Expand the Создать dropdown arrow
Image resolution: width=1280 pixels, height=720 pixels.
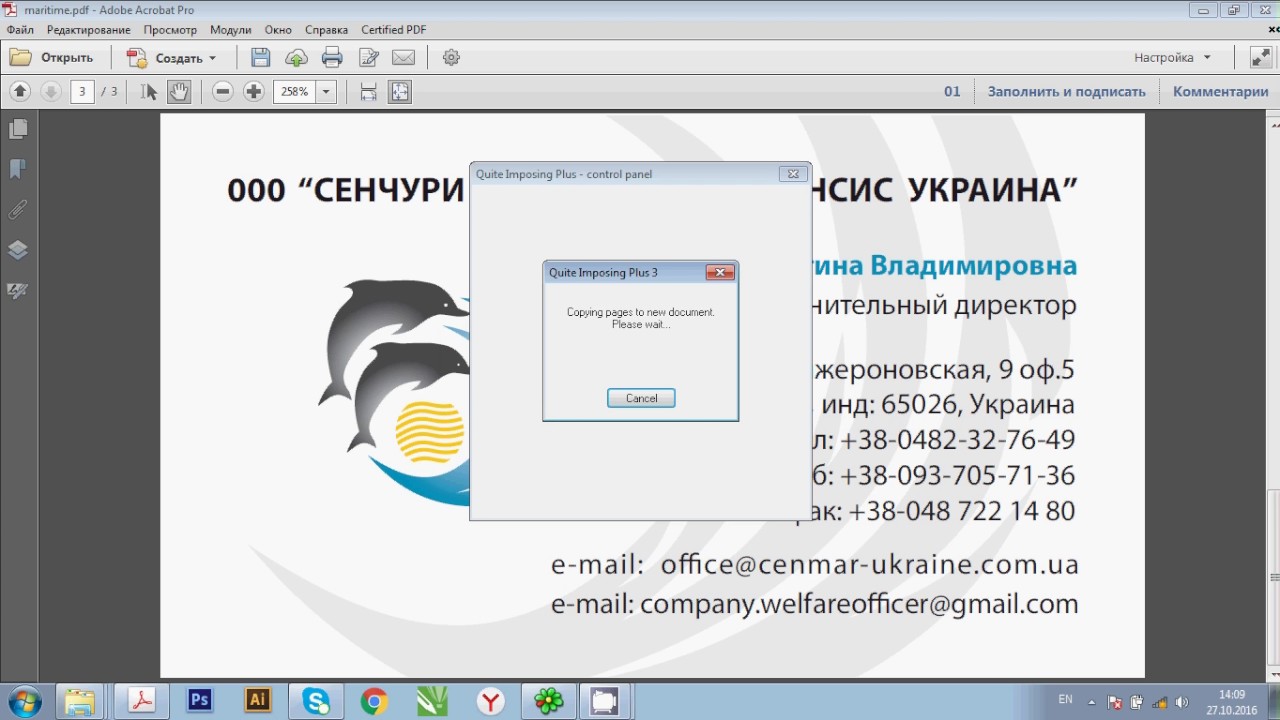coord(212,58)
